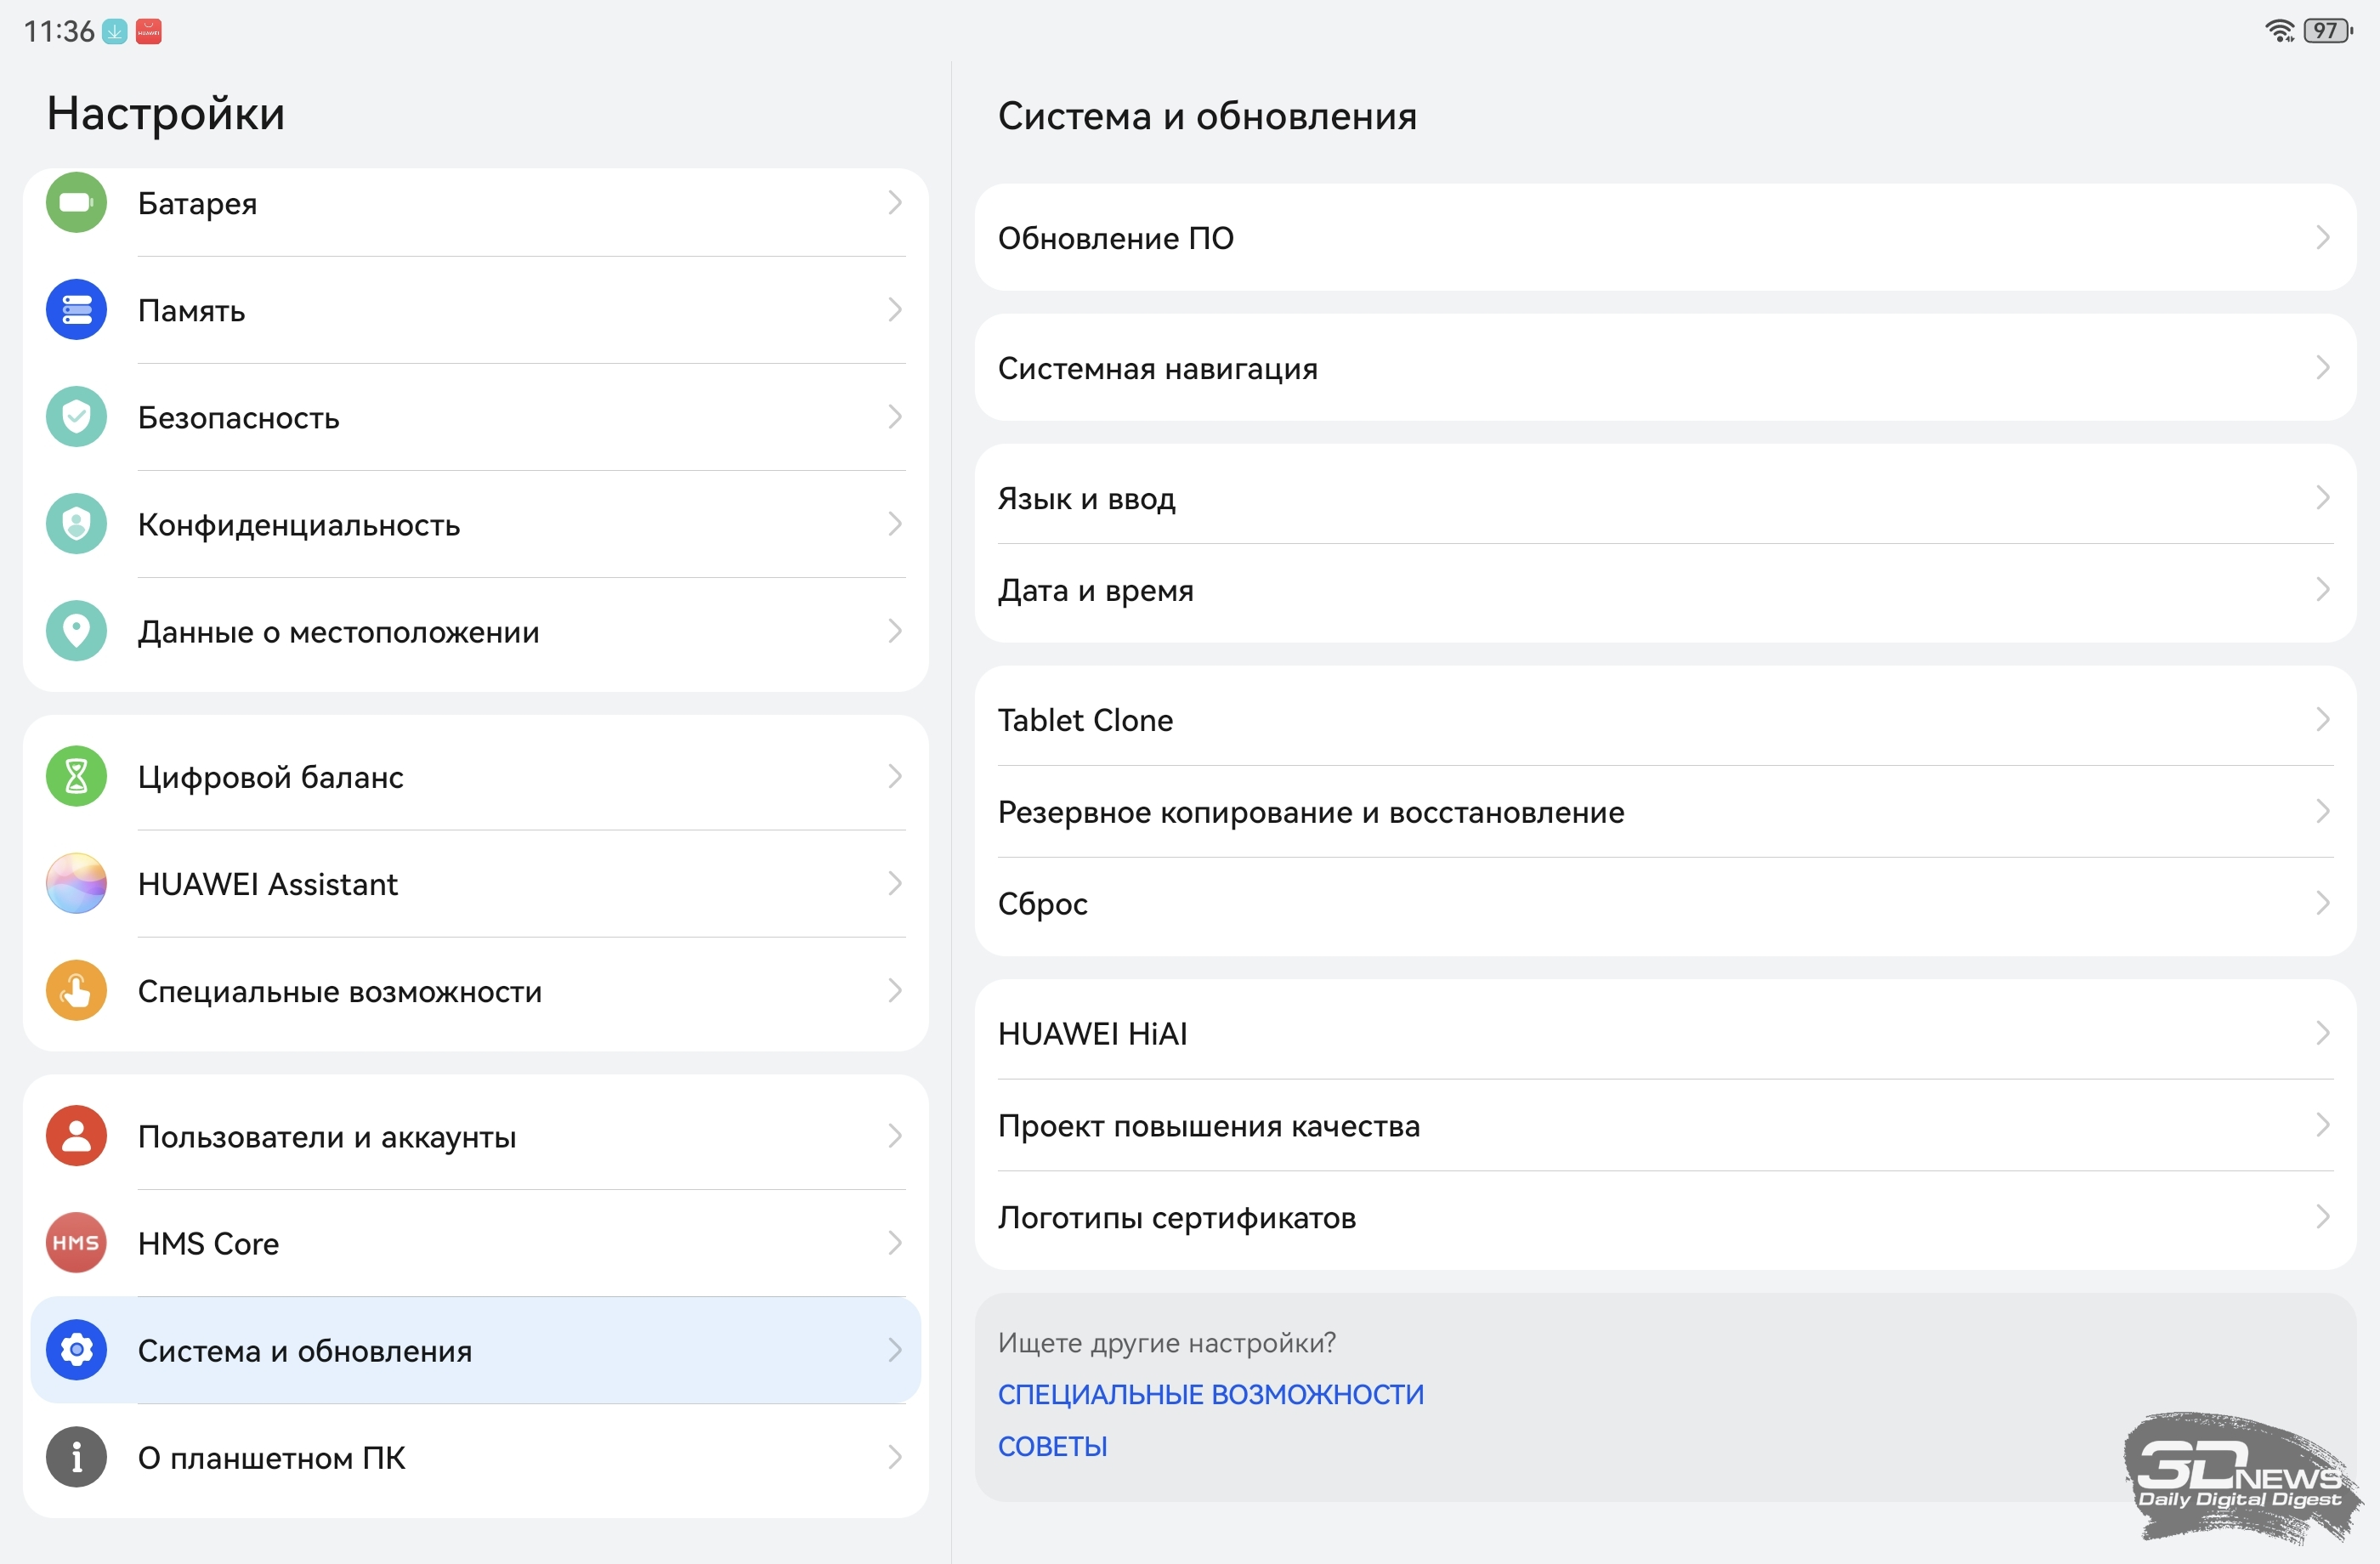
Task: Click the Security shield icon
Action: coord(76,417)
